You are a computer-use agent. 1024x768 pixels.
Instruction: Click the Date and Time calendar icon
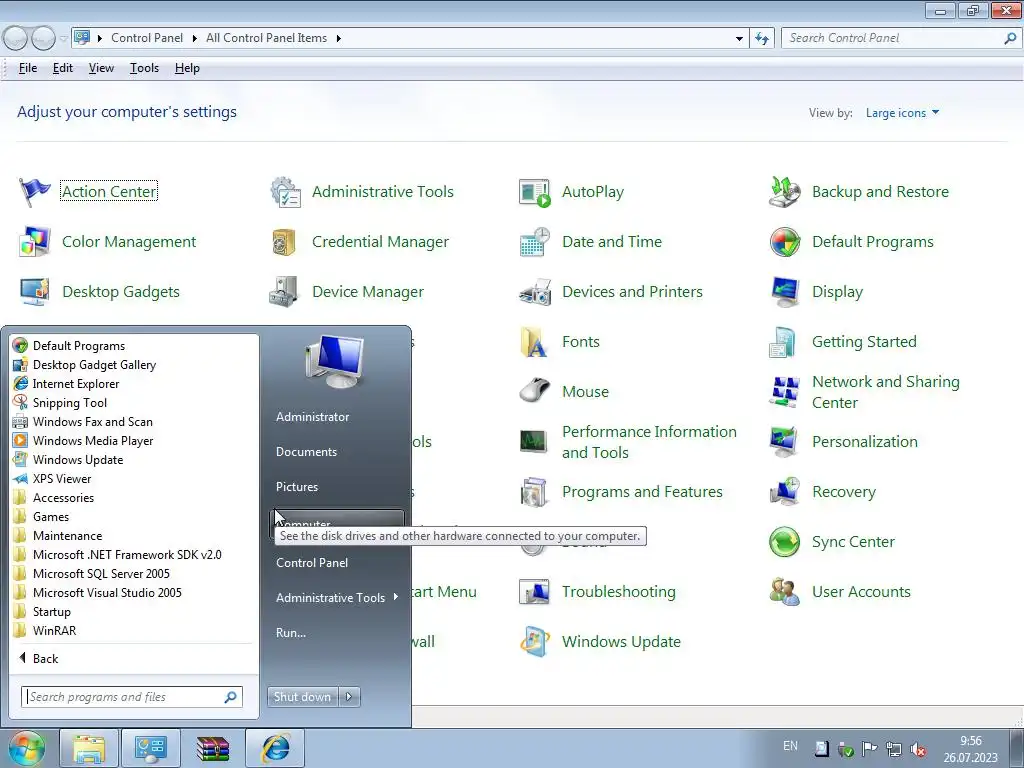click(535, 242)
